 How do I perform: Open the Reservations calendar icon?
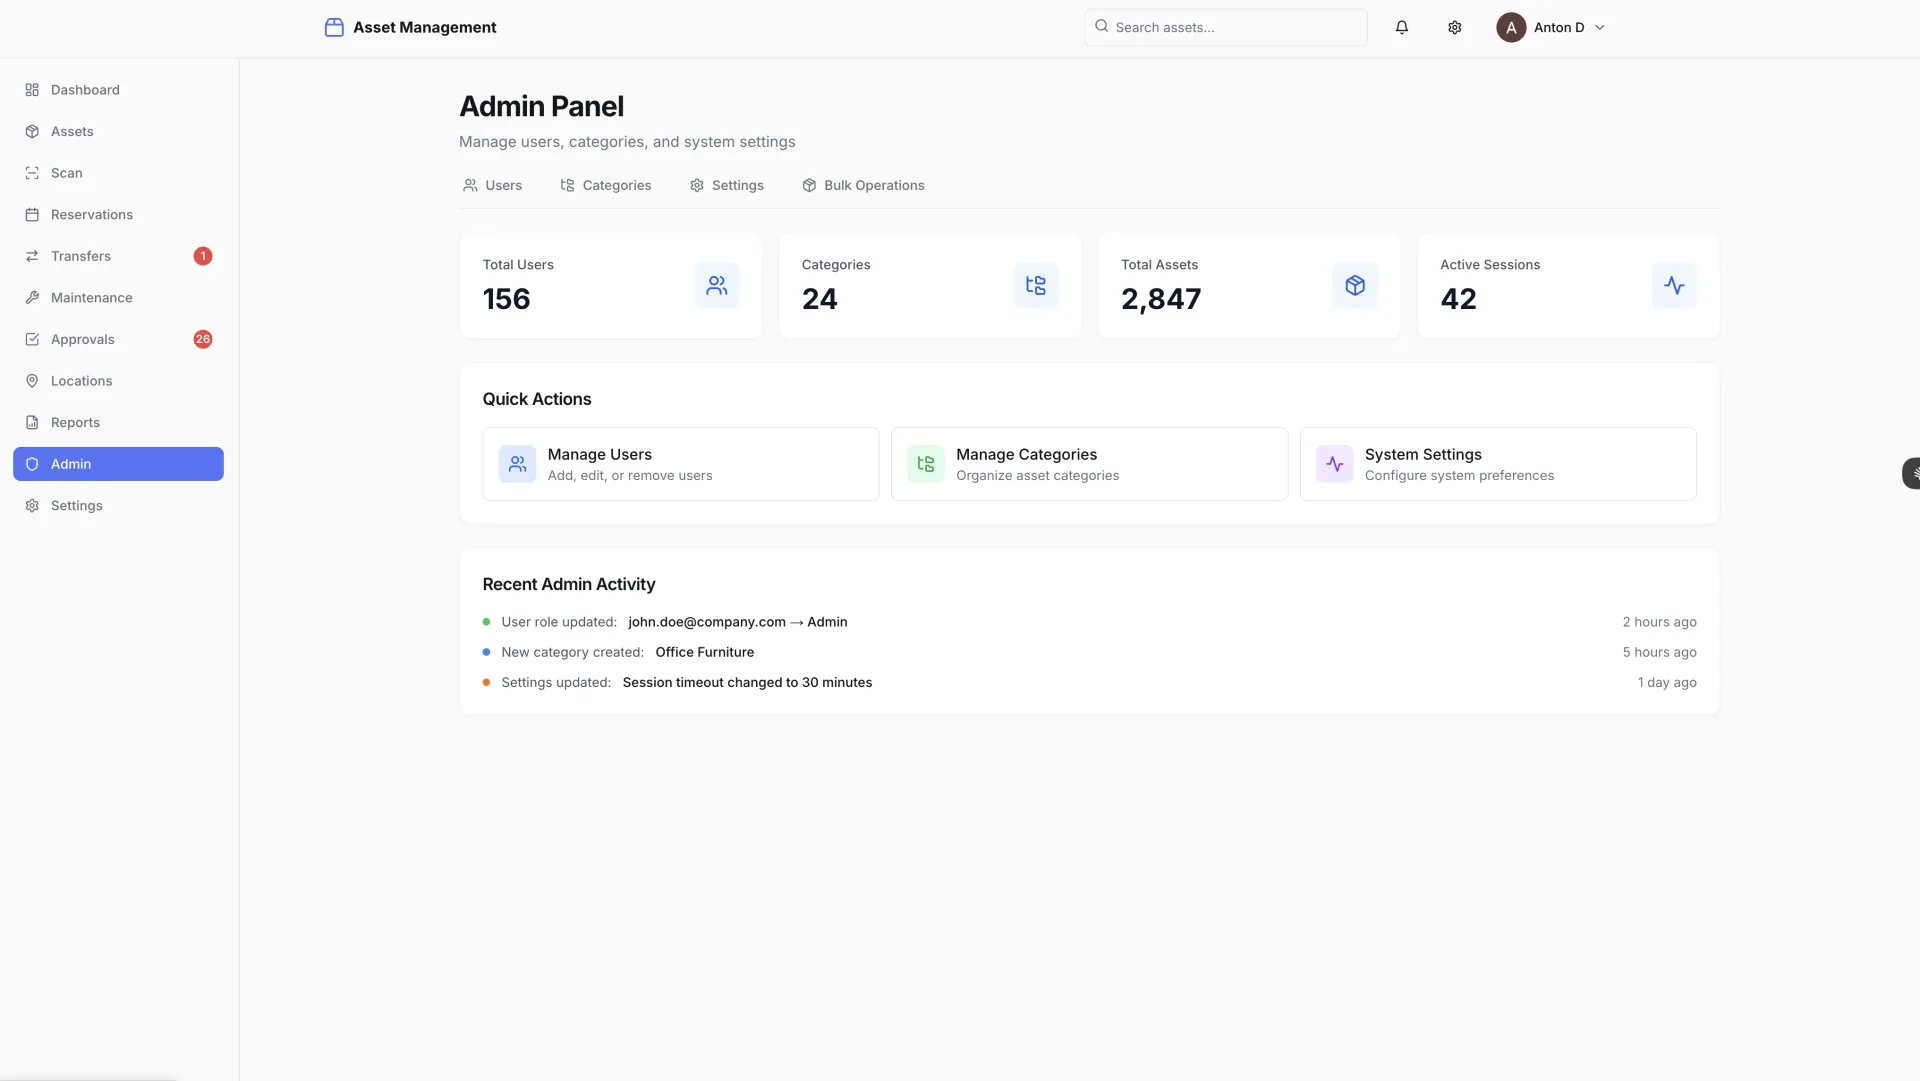coord(31,214)
